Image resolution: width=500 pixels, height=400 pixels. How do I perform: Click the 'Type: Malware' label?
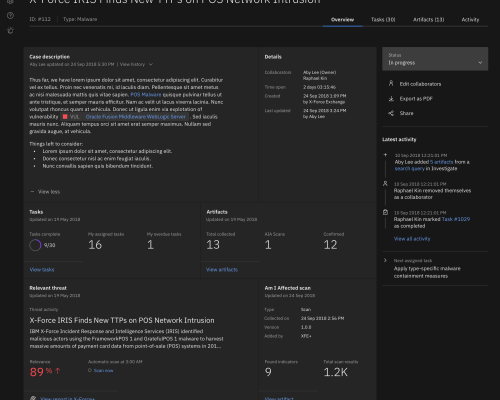pyautogui.click(x=80, y=19)
